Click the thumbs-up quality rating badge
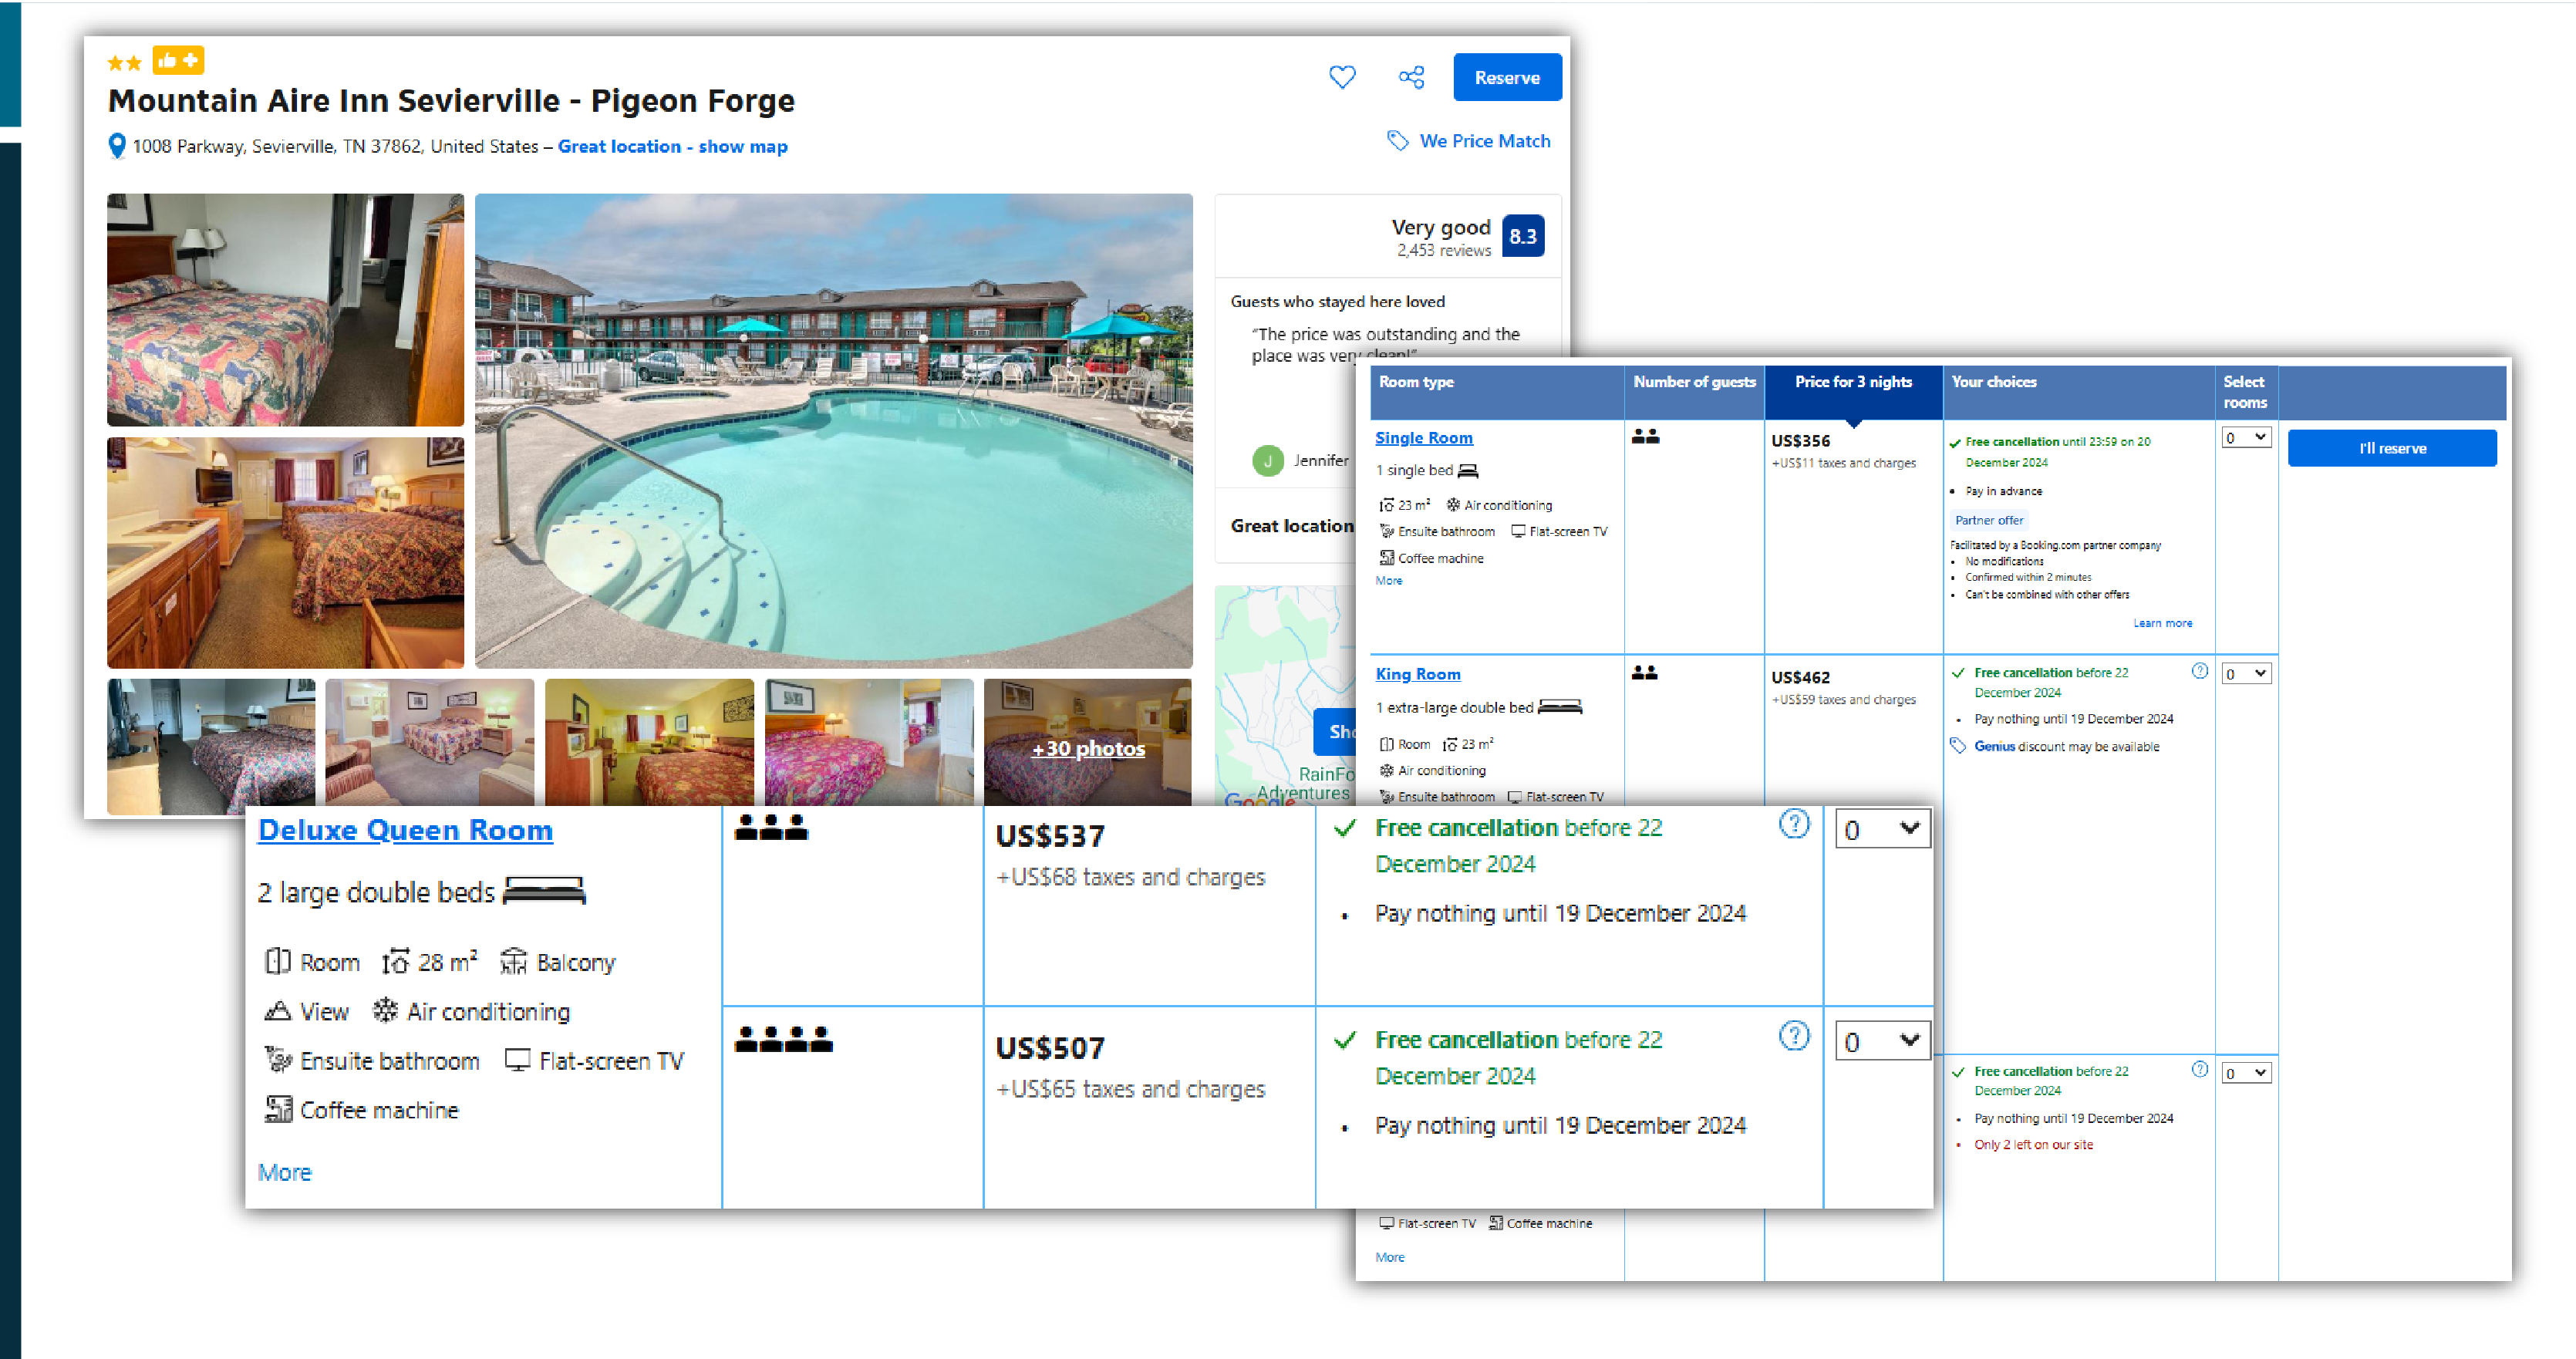The image size is (2576, 1359). (178, 61)
